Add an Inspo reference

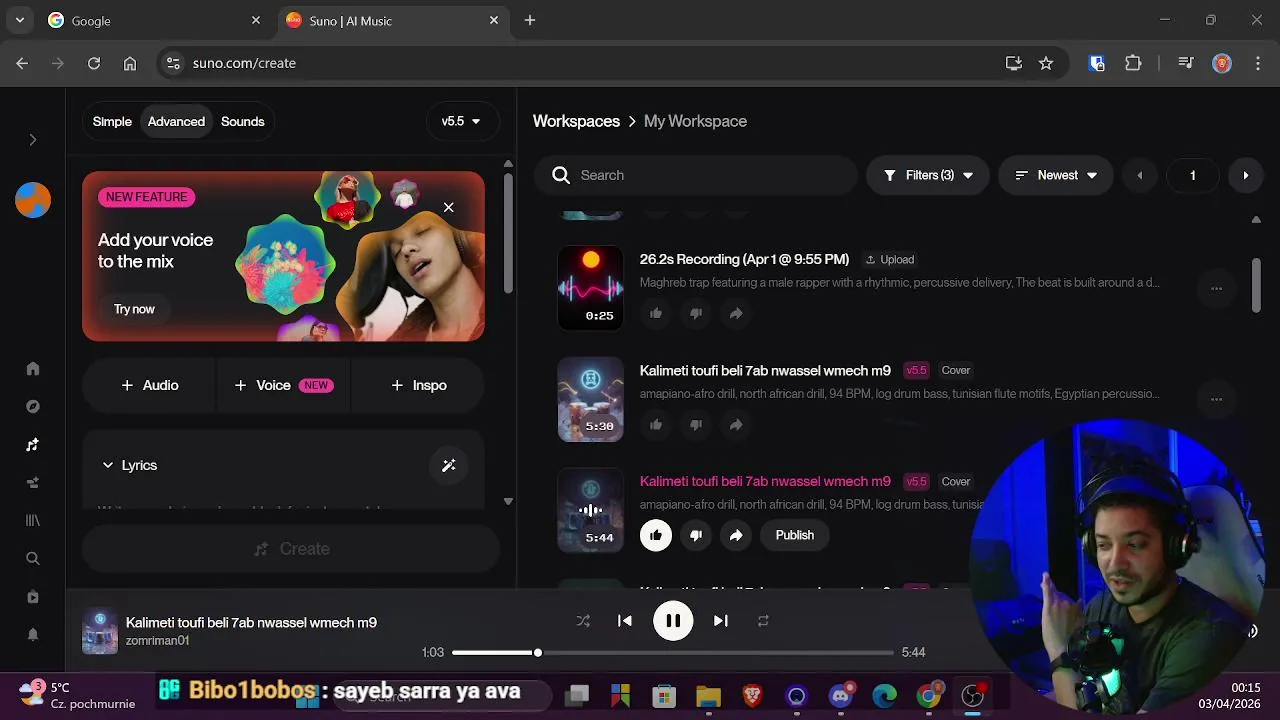418,385
